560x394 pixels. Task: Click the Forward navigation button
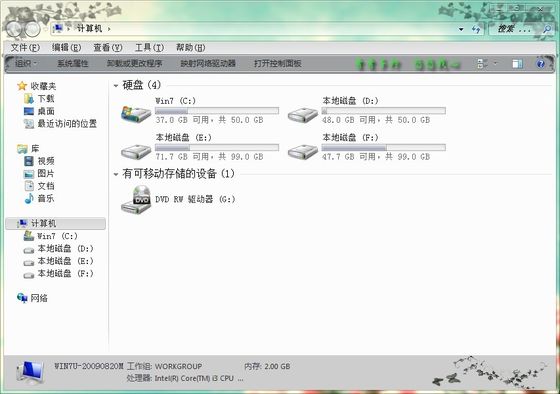pyautogui.click(x=32, y=29)
